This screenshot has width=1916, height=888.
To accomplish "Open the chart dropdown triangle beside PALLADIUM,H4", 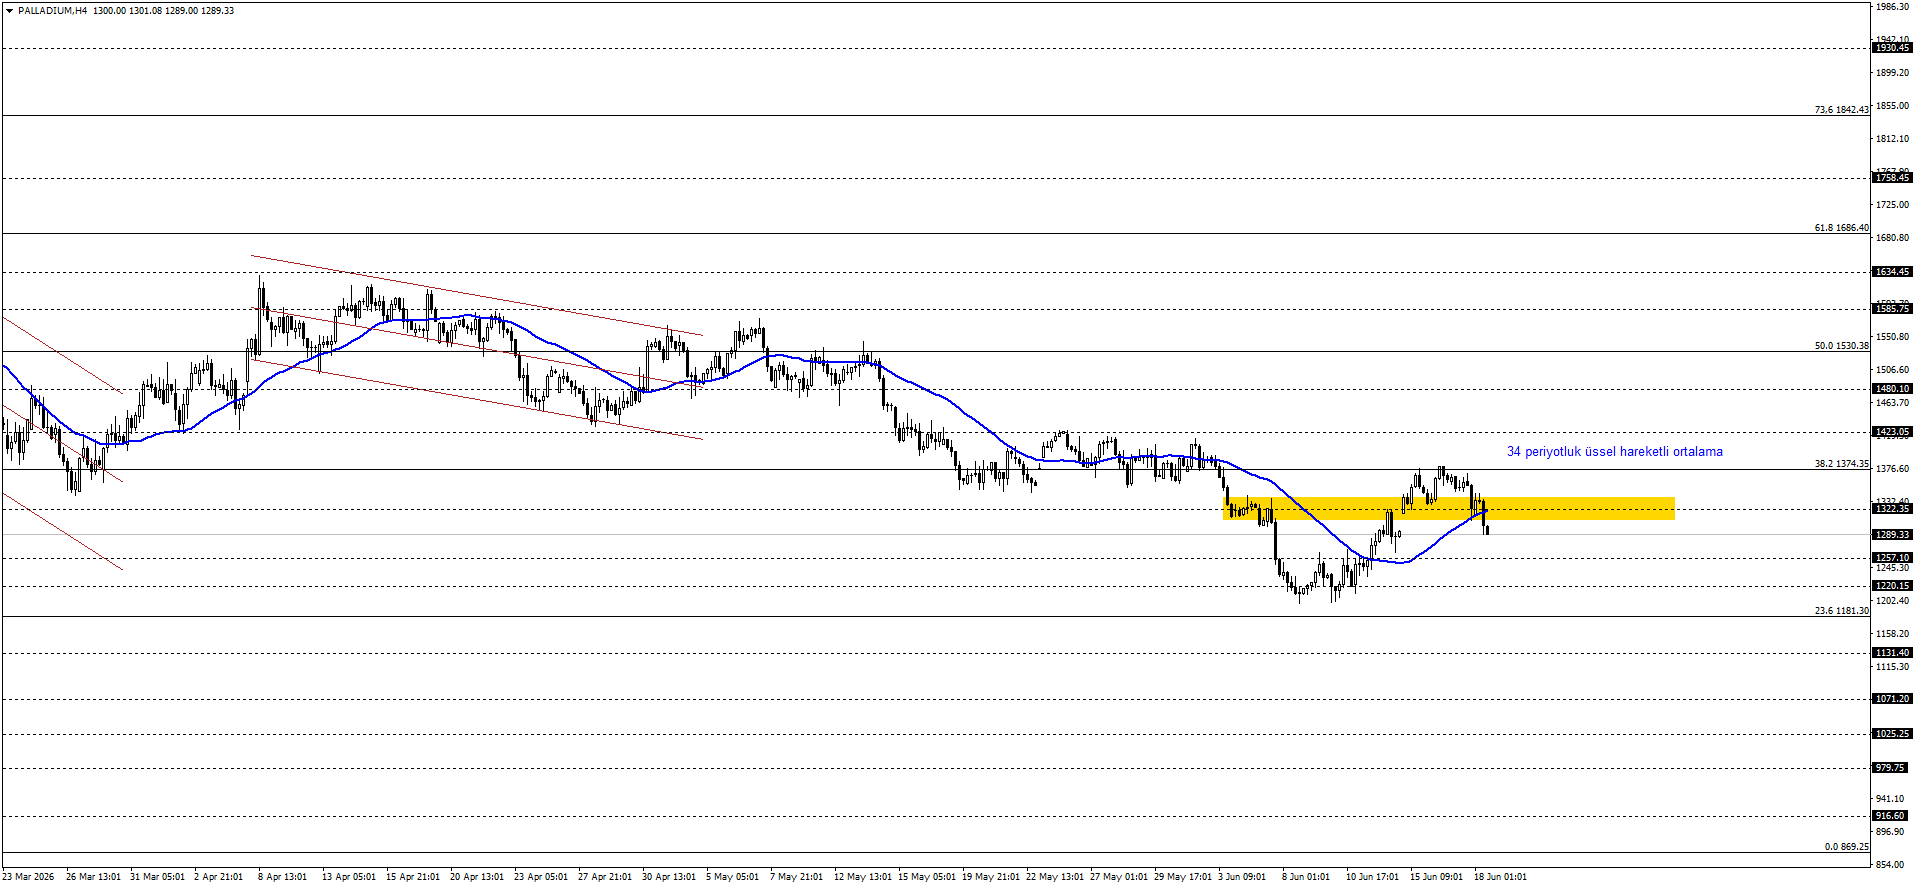I will 9,11.
